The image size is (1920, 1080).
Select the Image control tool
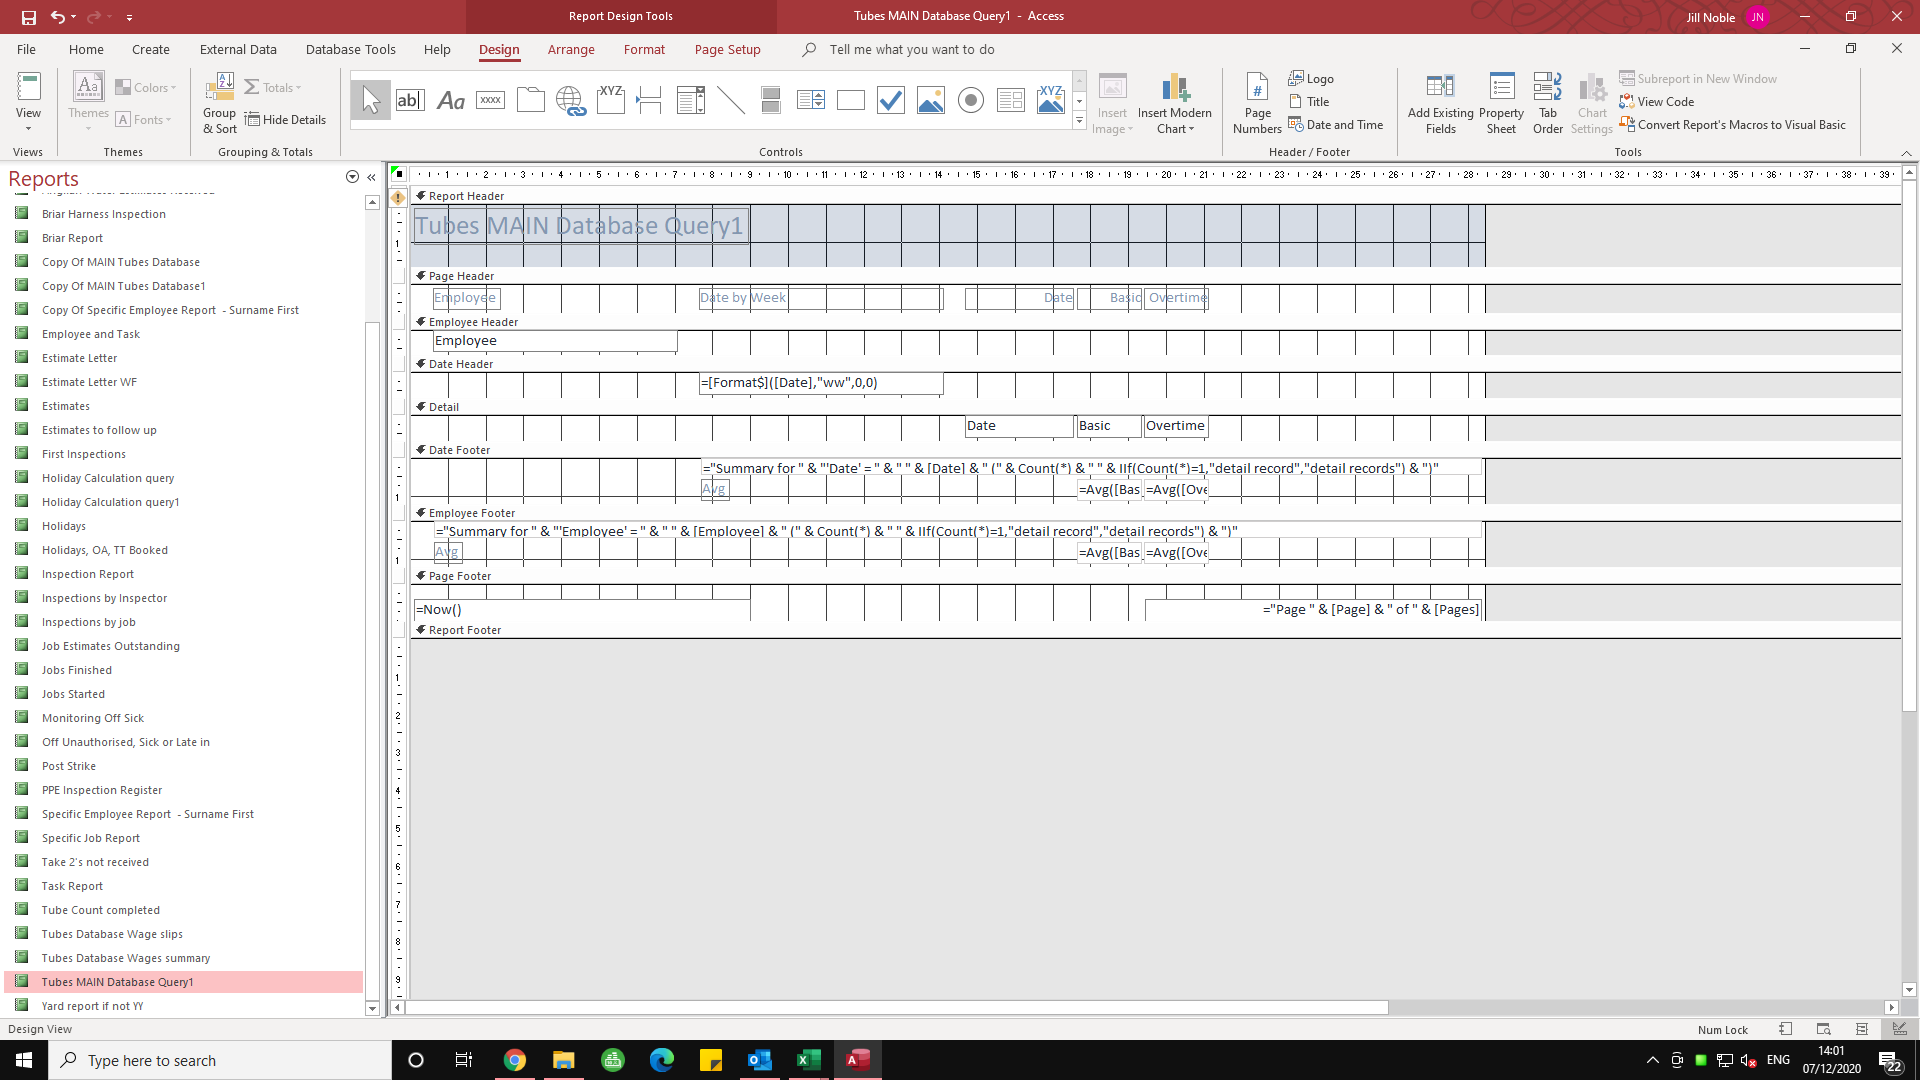(x=931, y=100)
